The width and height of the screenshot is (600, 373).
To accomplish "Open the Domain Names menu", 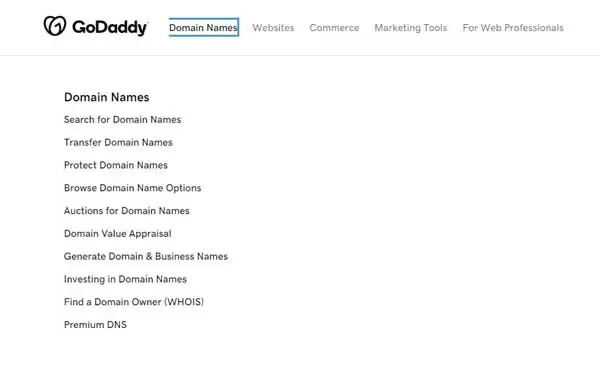I will (x=204, y=28).
